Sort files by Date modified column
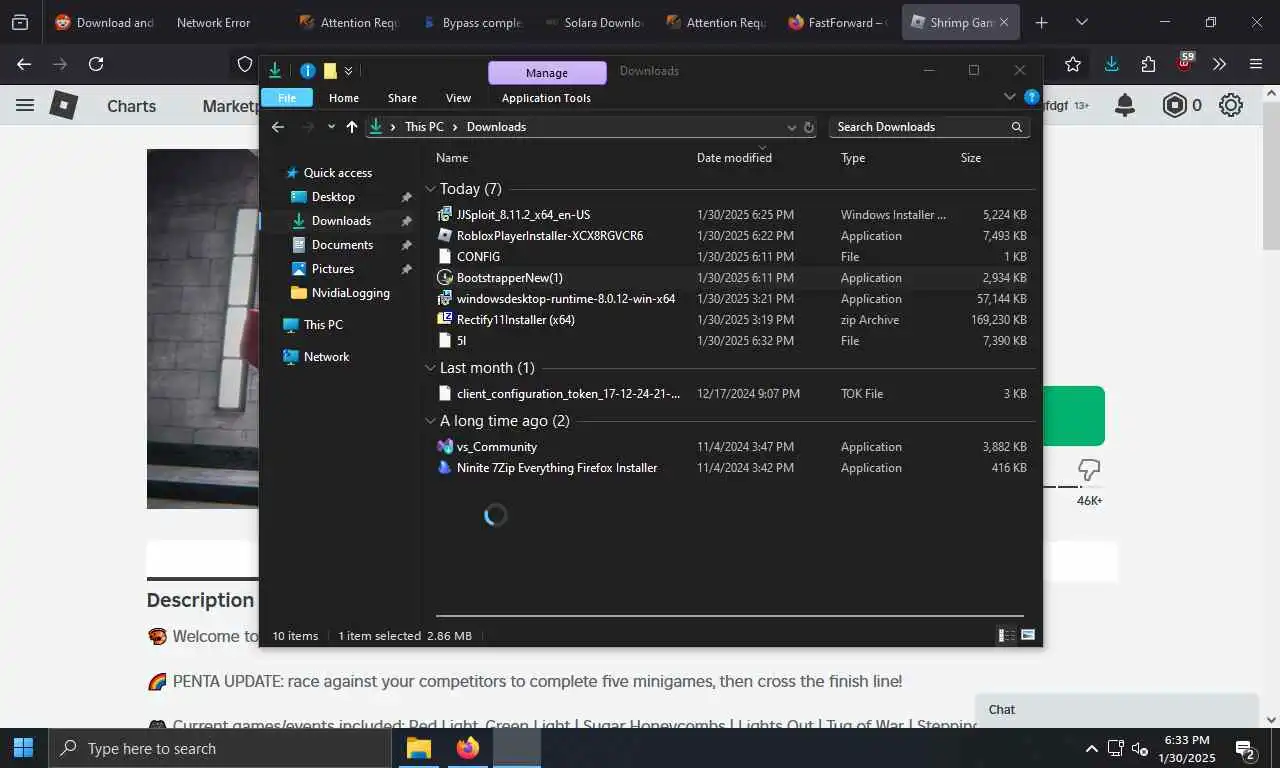The image size is (1280, 768). click(x=734, y=158)
